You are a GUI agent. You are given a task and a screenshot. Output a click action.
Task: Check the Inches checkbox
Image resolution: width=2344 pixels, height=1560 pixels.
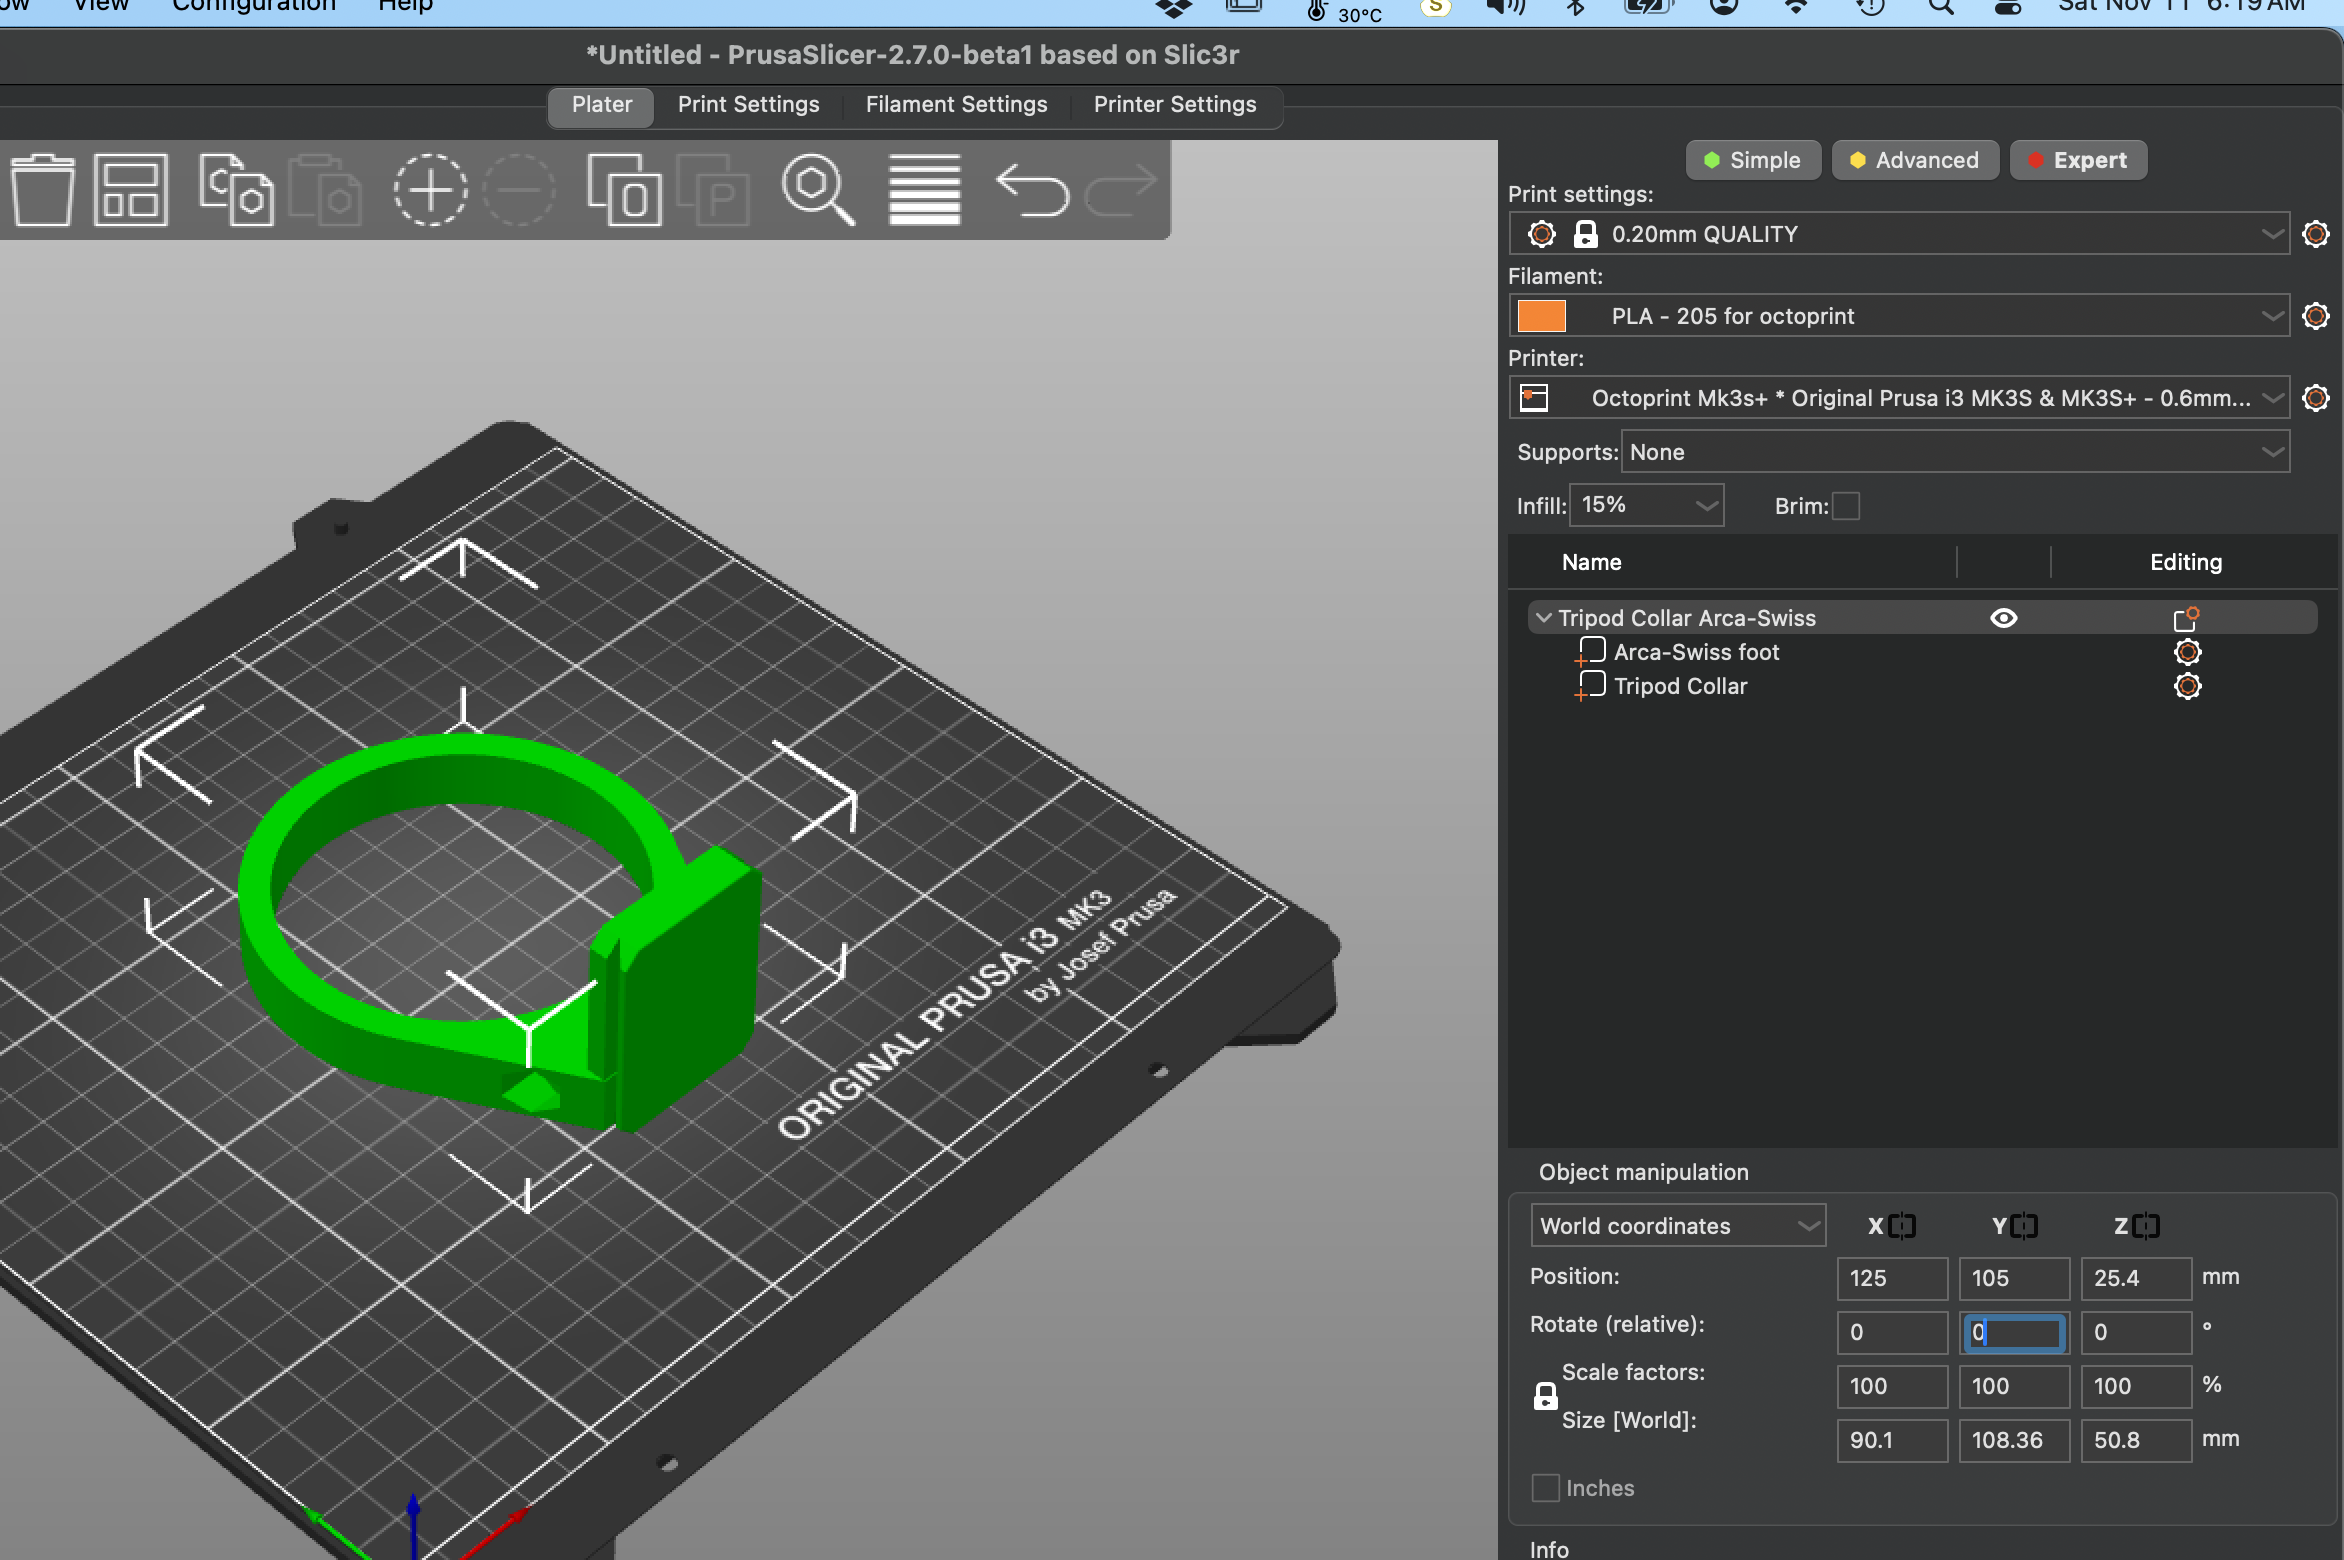pyautogui.click(x=1544, y=1488)
